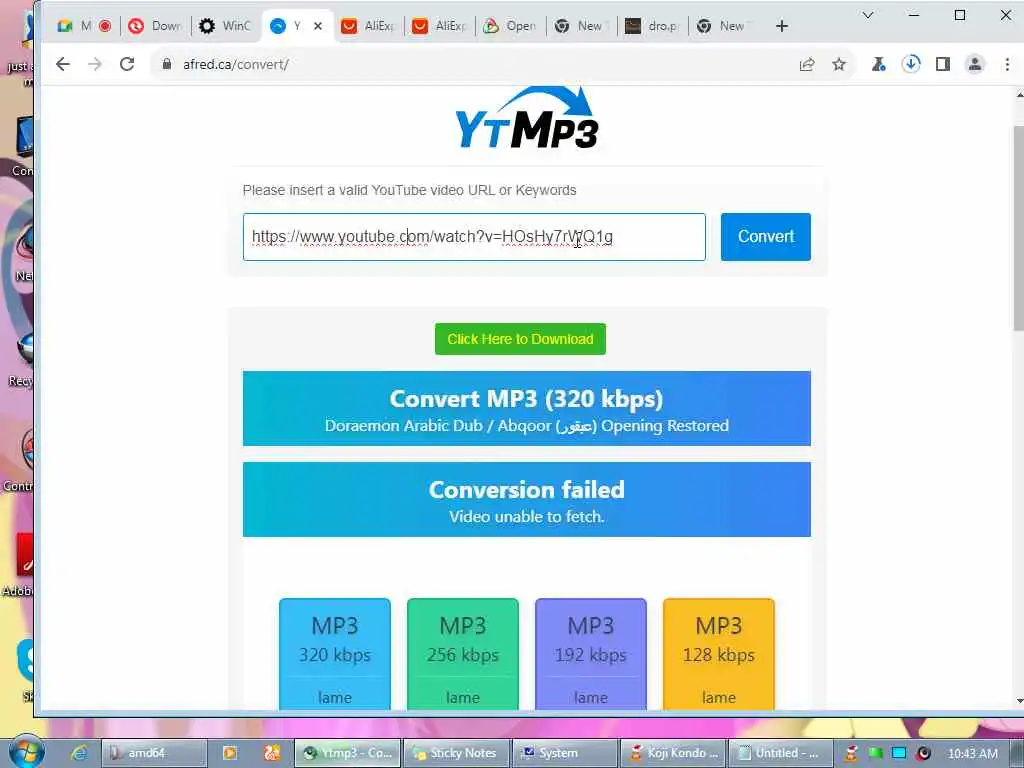The height and width of the screenshot is (768, 1024).
Task: Go forward with the forward arrow
Action: pyautogui.click(x=95, y=64)
